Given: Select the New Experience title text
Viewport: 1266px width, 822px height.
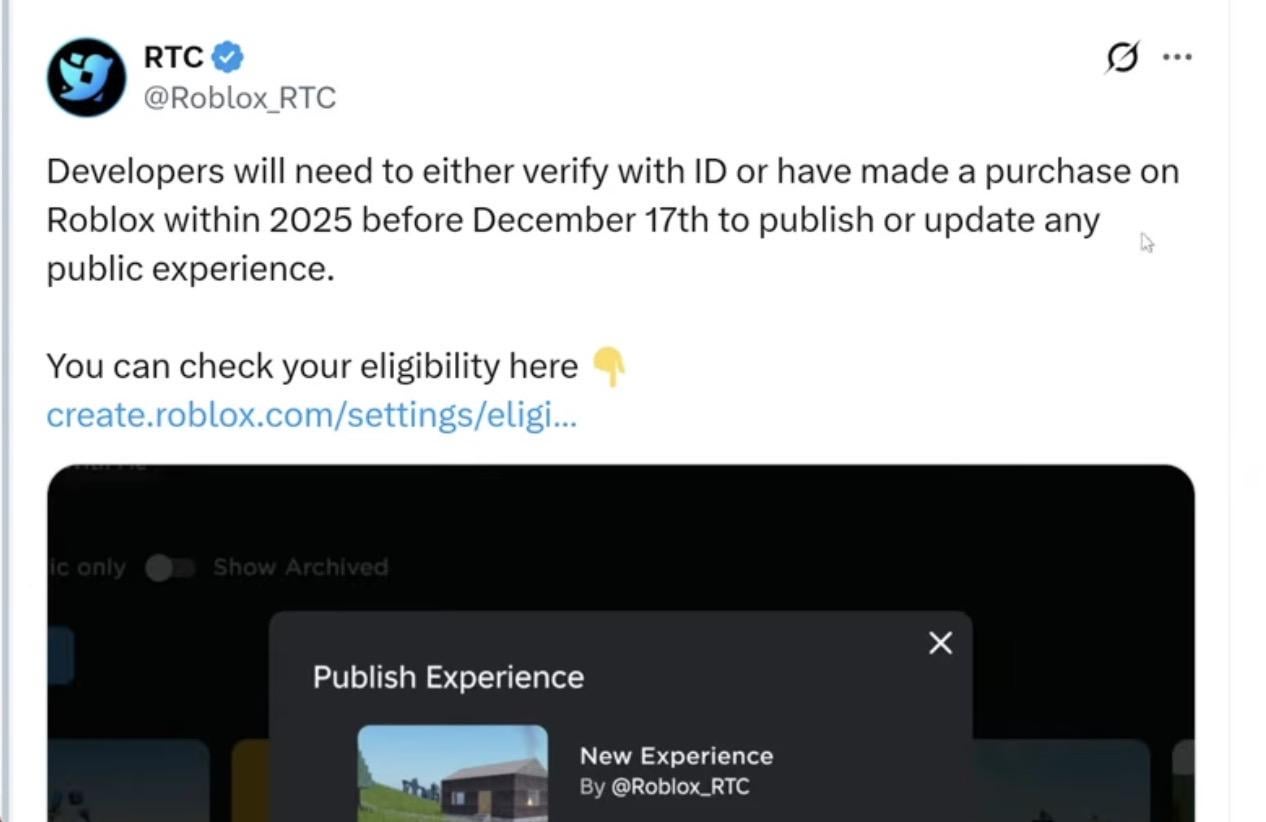Looking at the screenshot, I should (x=676, y=756).
